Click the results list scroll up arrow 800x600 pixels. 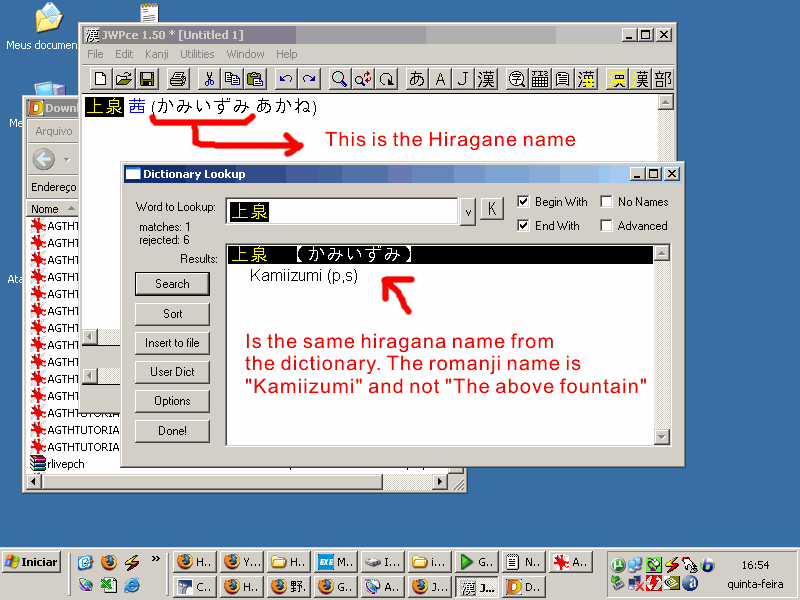click(x=662, y=253)
